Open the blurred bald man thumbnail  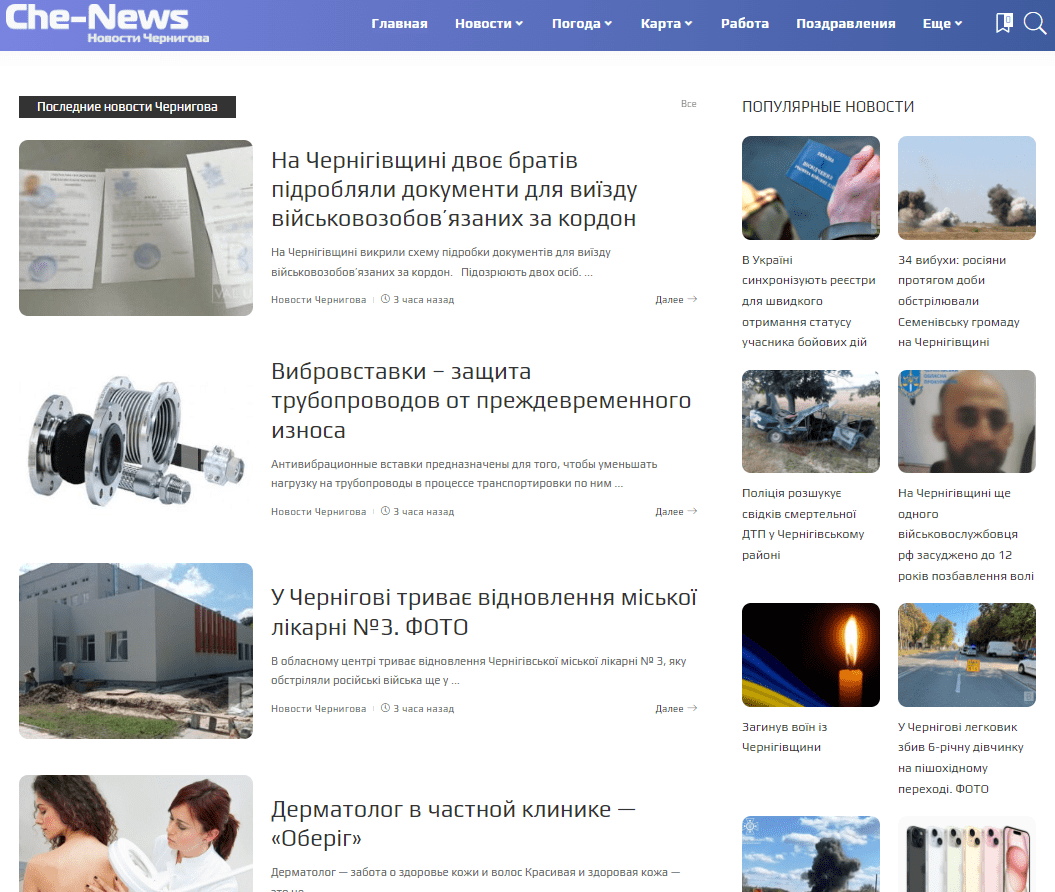(x=967, y=421)
